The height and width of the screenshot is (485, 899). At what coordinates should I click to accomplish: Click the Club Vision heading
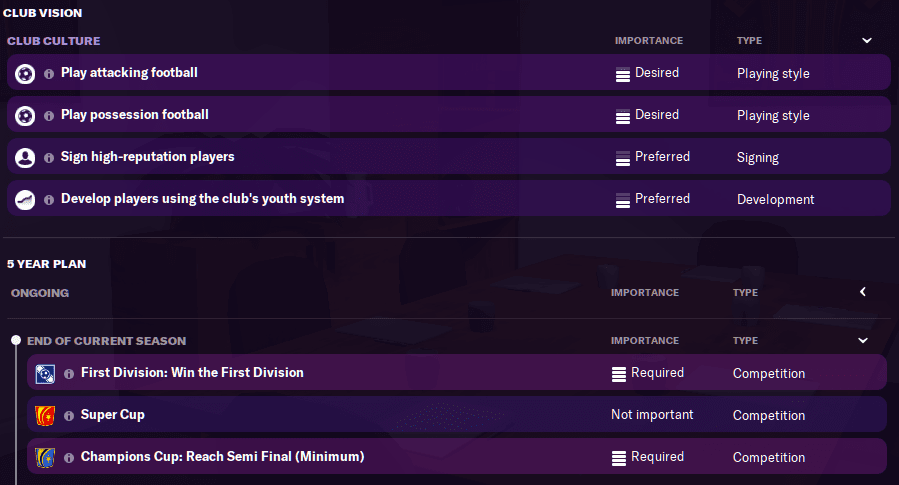42,13
